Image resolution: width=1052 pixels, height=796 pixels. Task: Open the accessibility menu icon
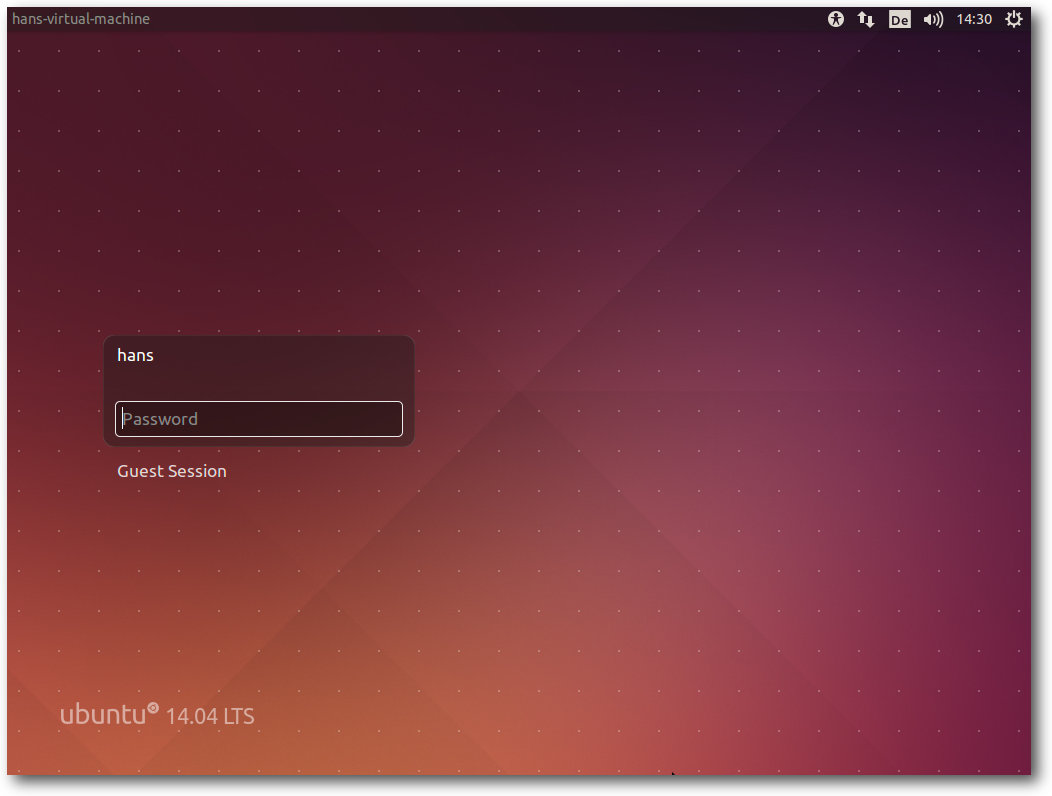[835, 19]
